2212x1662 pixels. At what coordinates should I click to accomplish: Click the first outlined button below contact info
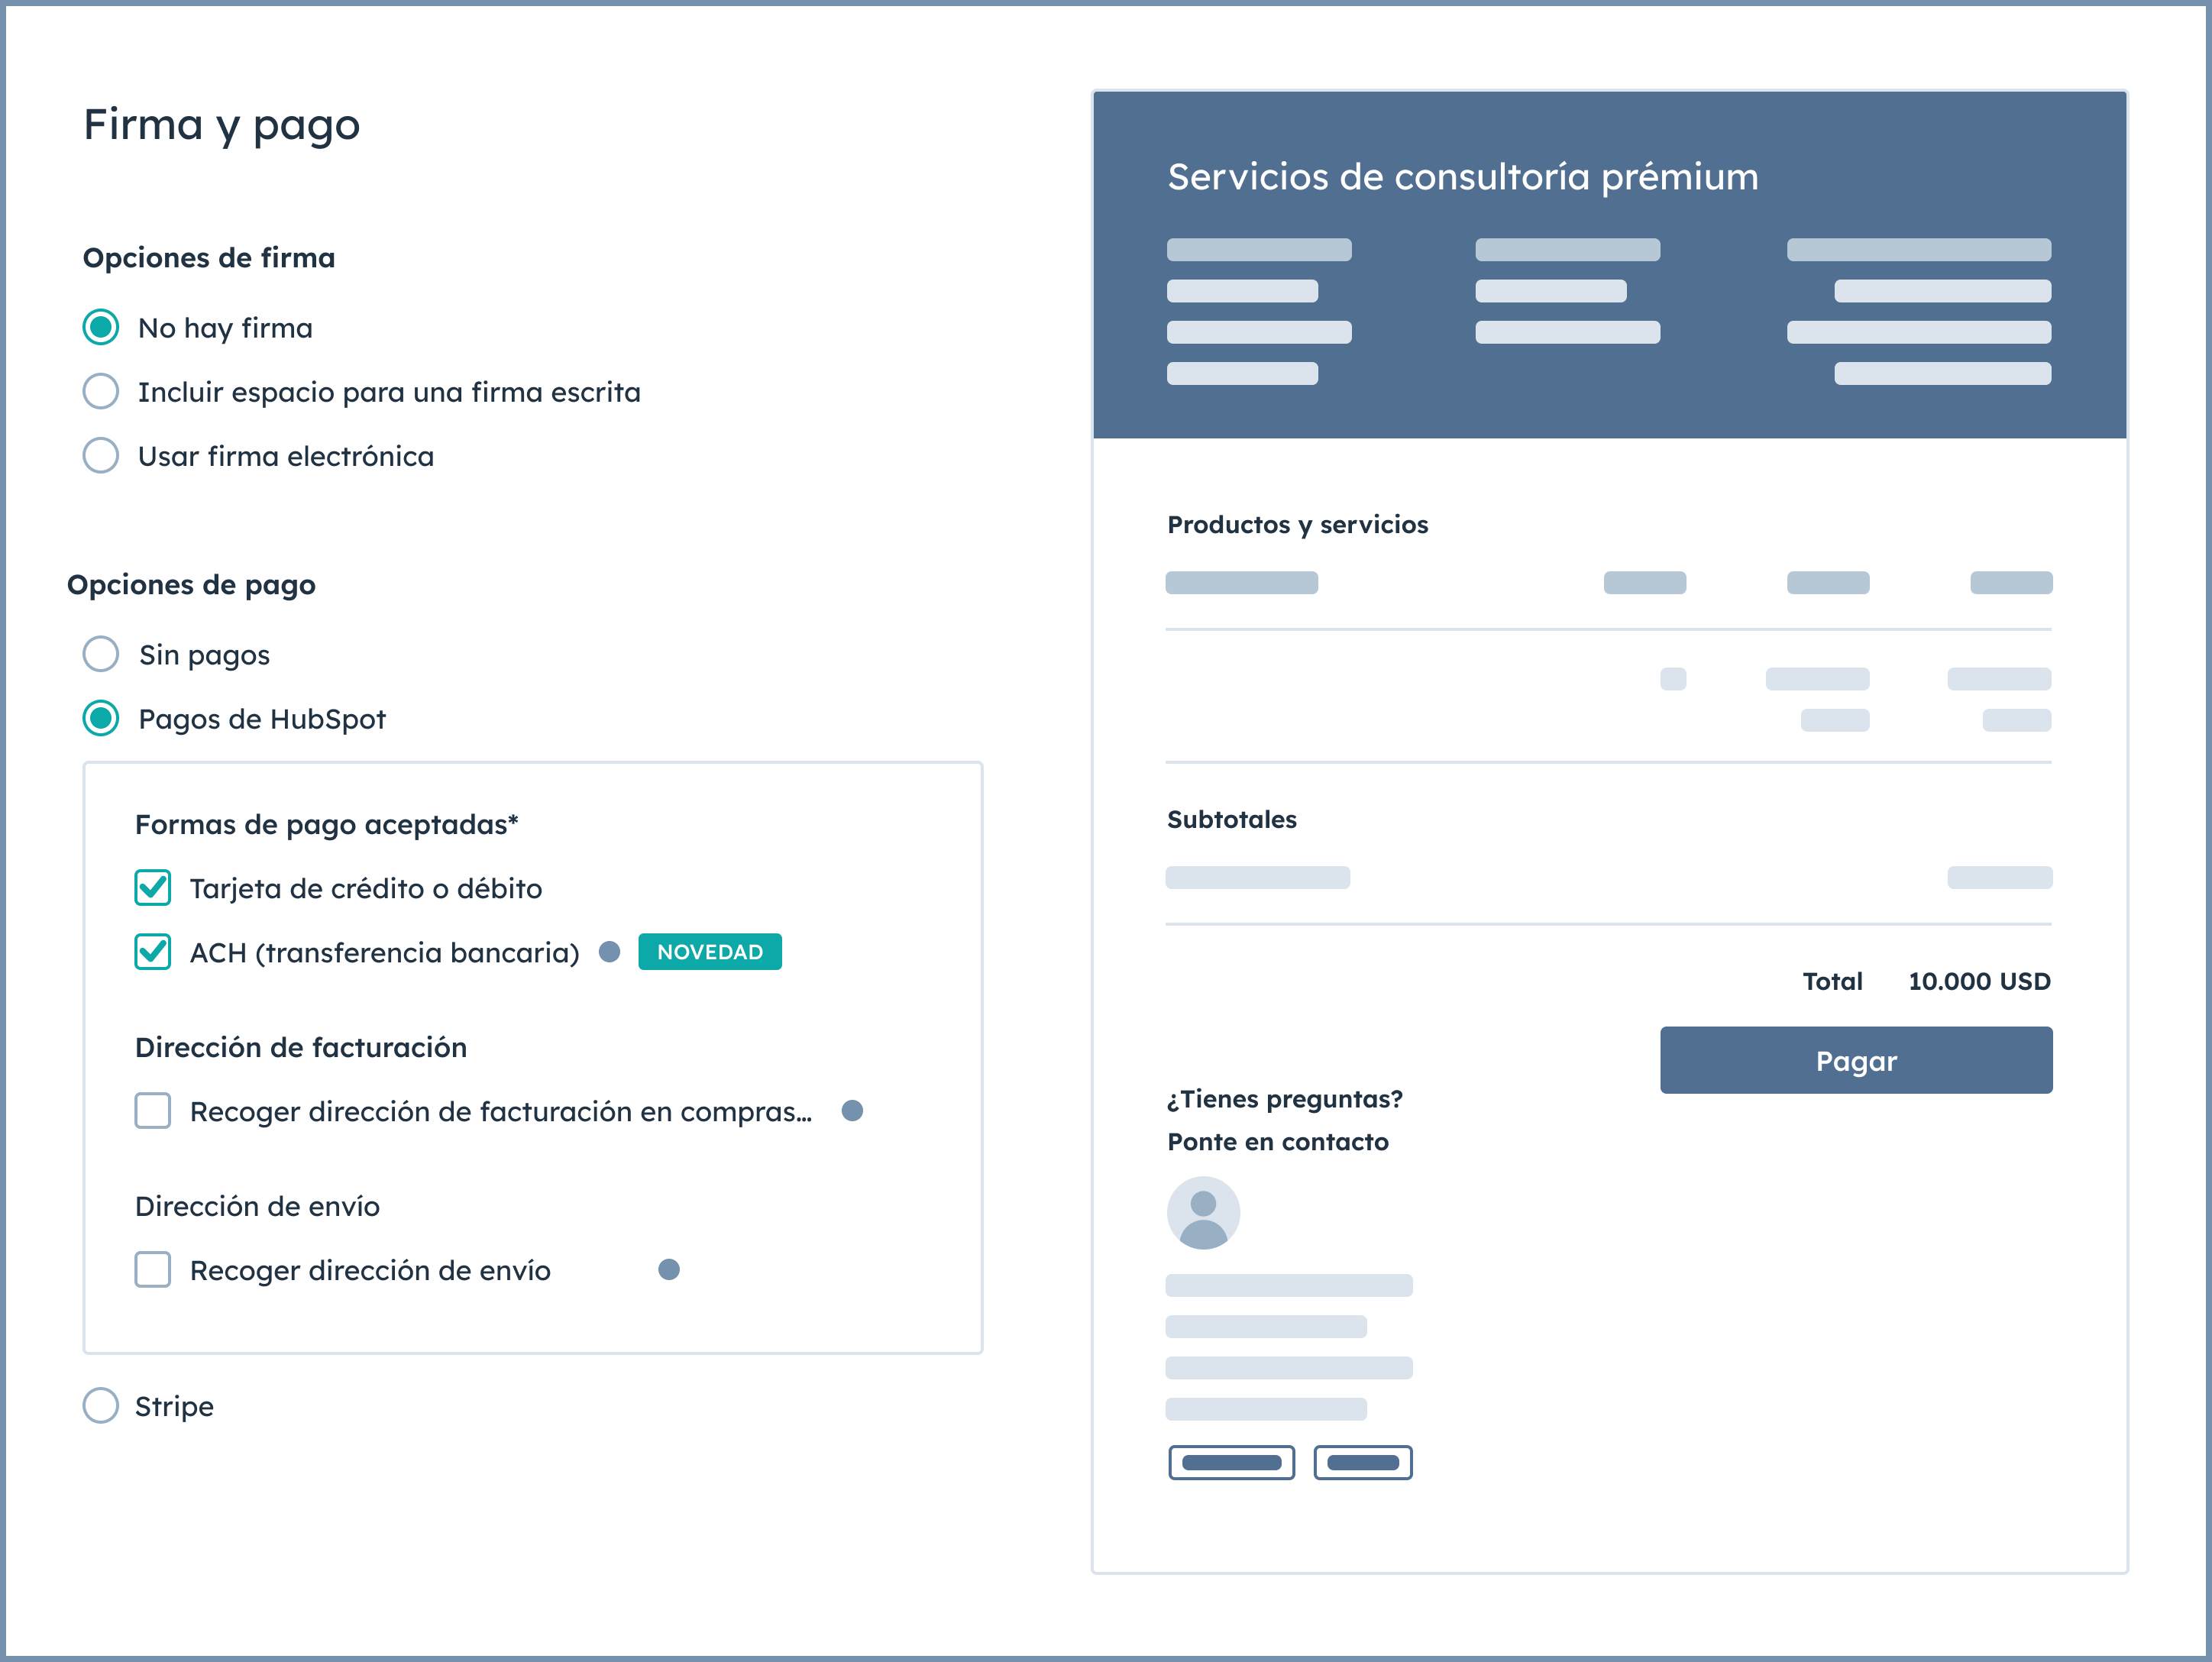[1231, 1462]
